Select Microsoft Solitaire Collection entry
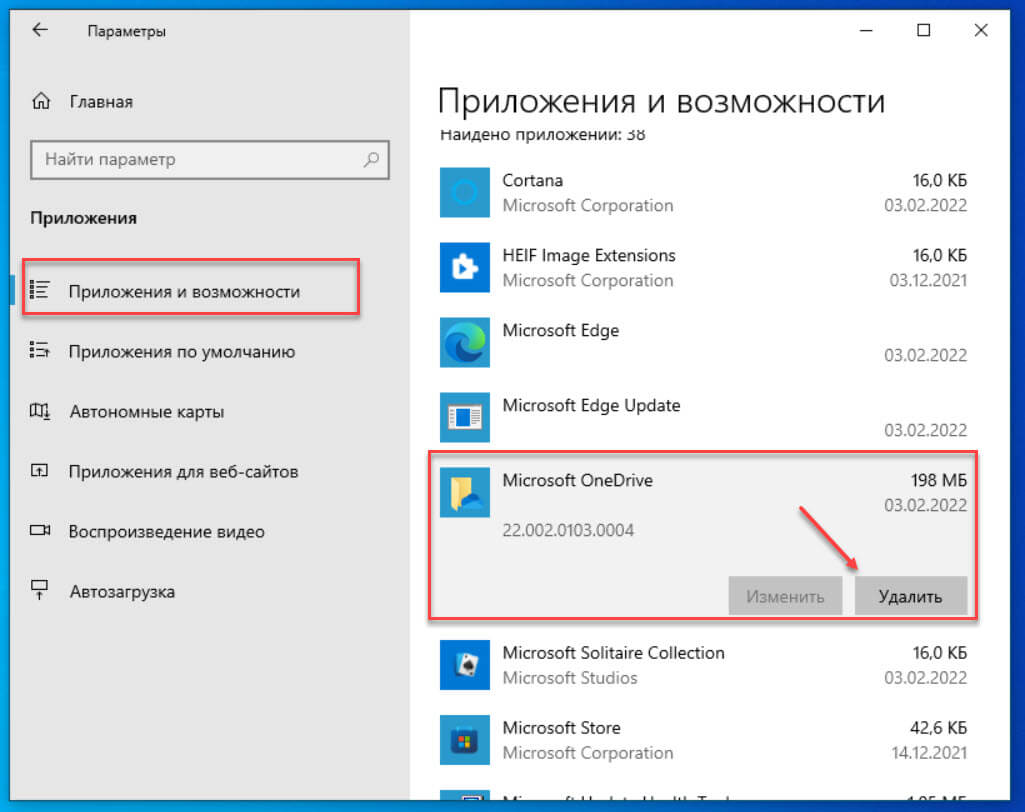 [x=614, y=652]
